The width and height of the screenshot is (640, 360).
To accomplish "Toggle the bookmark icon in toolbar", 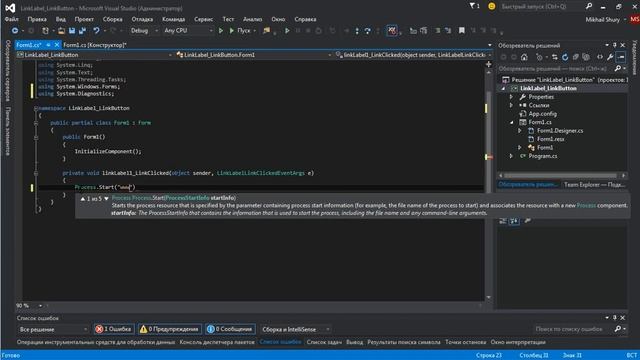I will click(462, 31).
